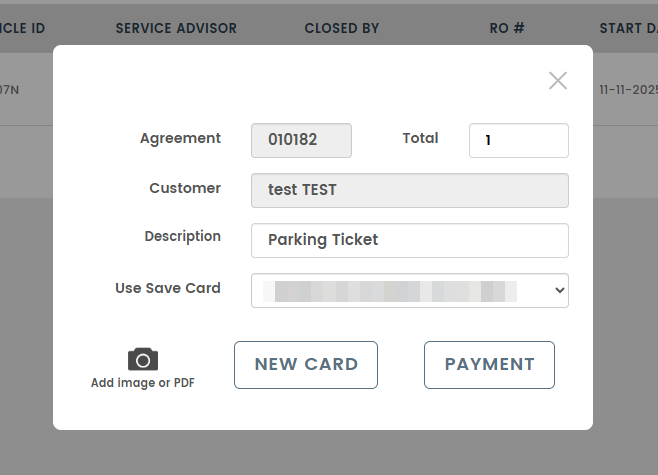Screen dimensions: 658x475
Task: Click the Customer field showing test TEST
Action: point(409,189)
